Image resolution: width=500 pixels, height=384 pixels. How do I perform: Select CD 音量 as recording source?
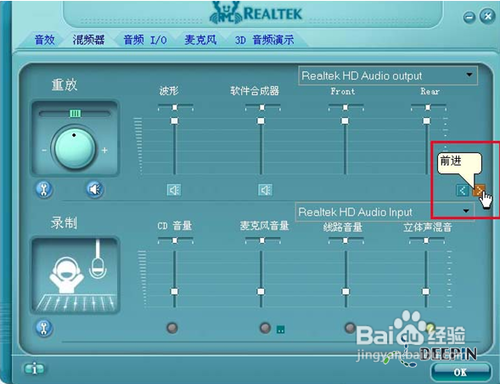pyautogui.click(x=172, y=328)
